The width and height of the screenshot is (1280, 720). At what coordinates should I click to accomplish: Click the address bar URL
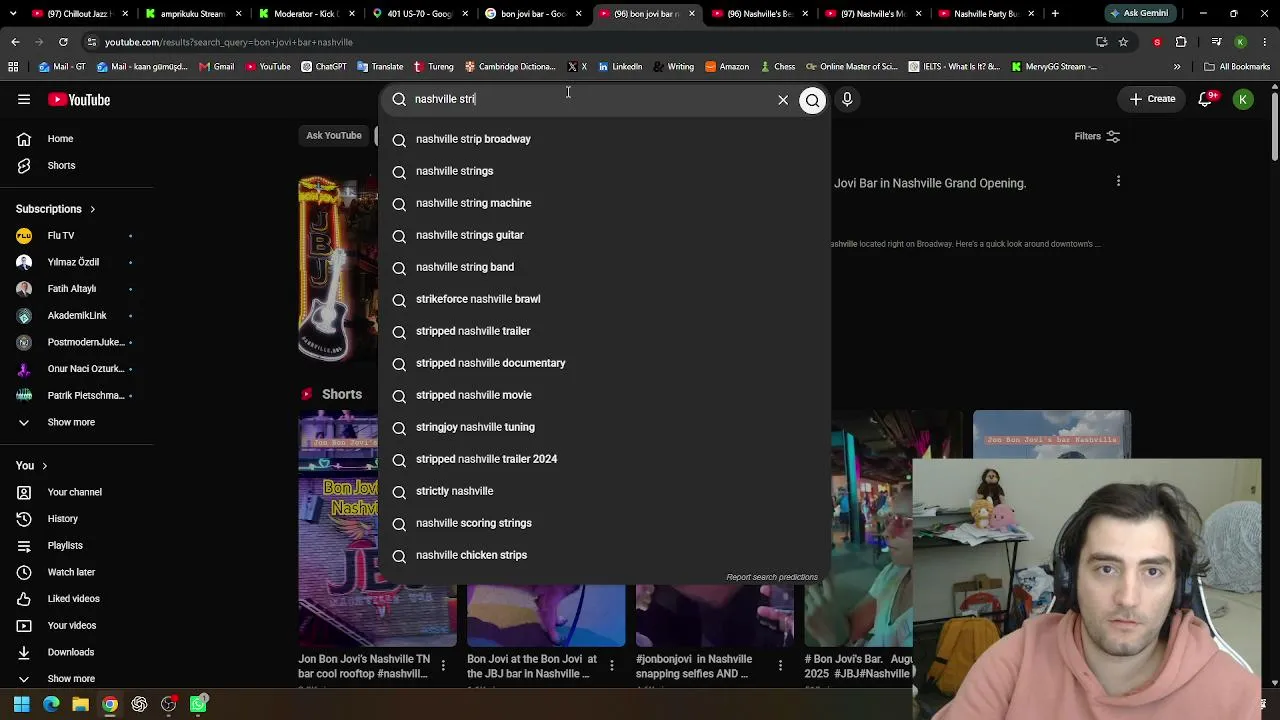click(228, 42)
